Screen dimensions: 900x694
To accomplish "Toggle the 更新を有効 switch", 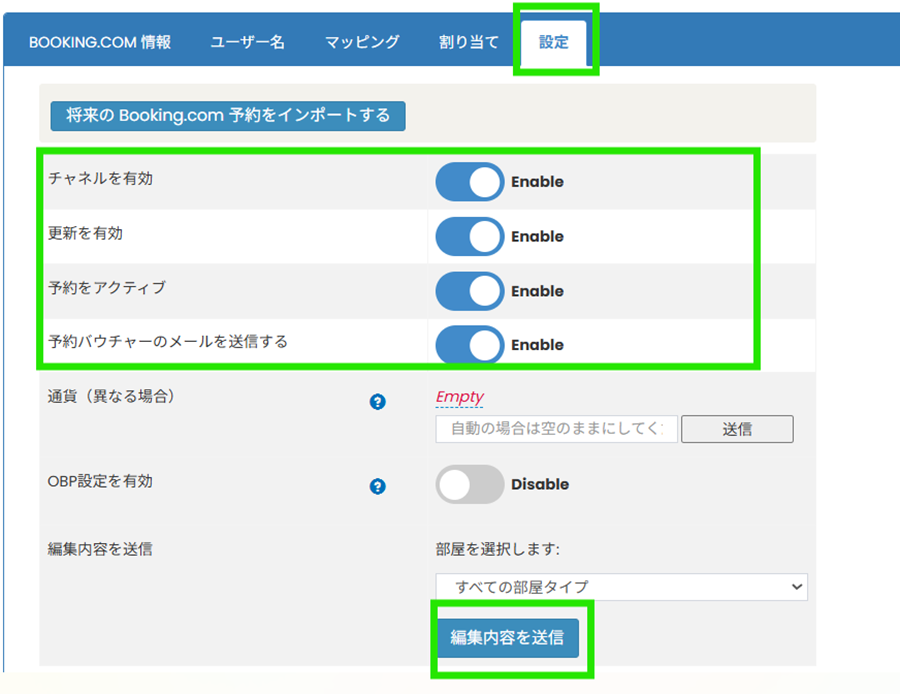I will (470, 236).
